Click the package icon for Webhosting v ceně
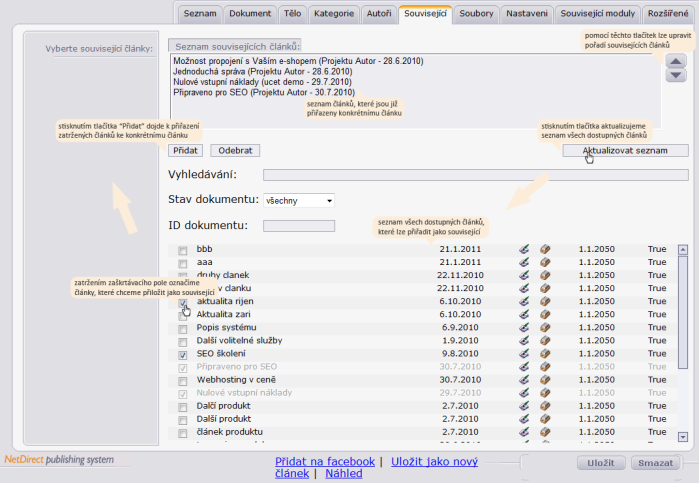 pyautogui.click(x=545, y=380)
